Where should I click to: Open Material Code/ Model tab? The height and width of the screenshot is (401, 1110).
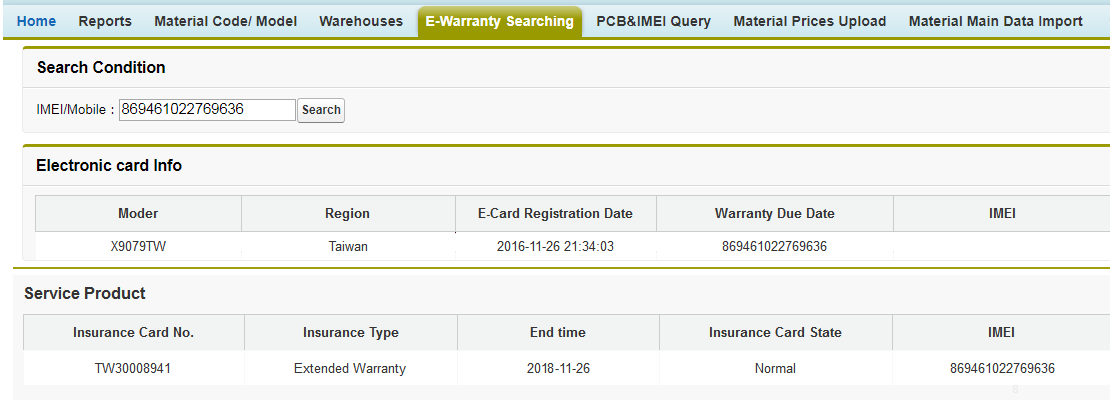(225, 21)
